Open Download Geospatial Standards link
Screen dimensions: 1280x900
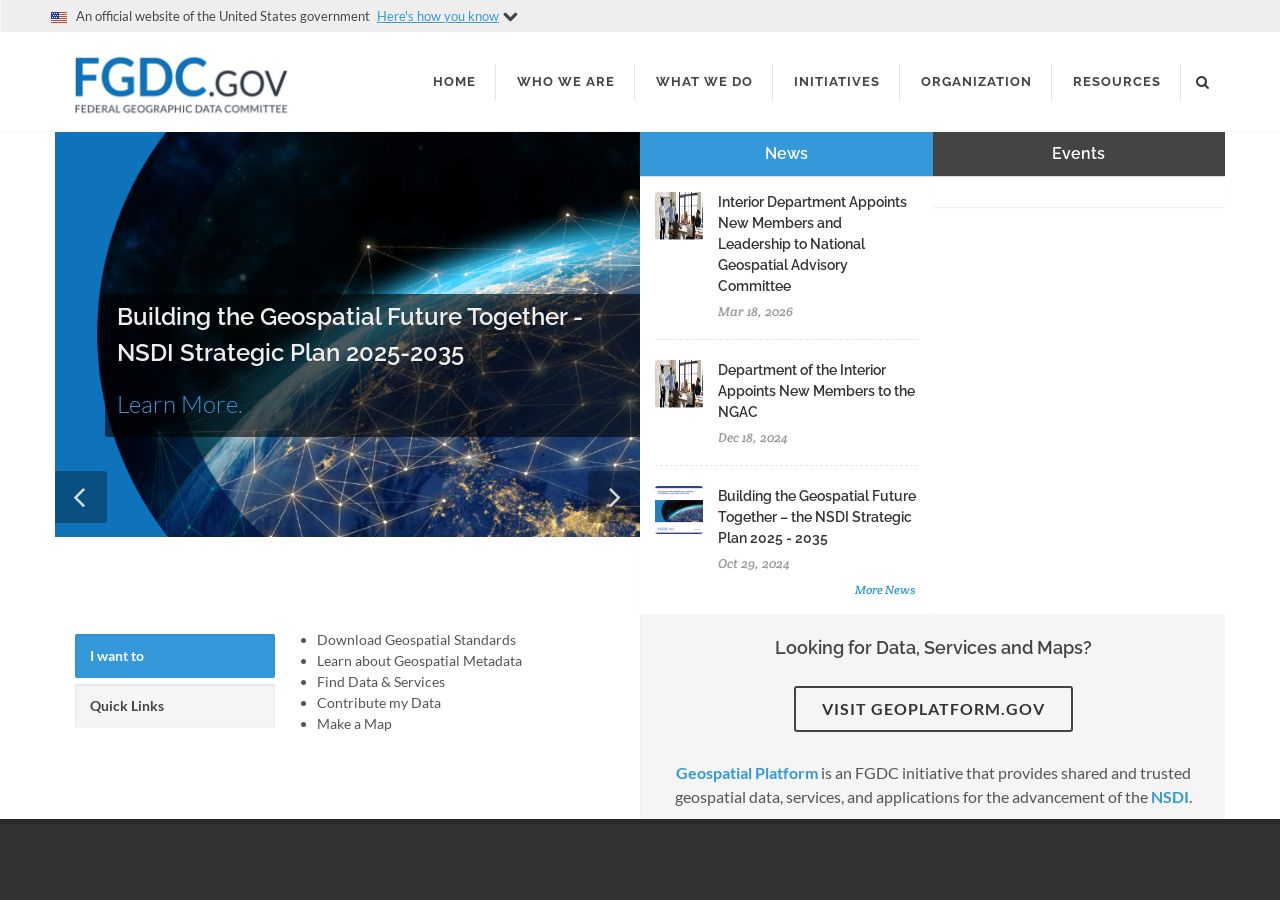[416, 640]
